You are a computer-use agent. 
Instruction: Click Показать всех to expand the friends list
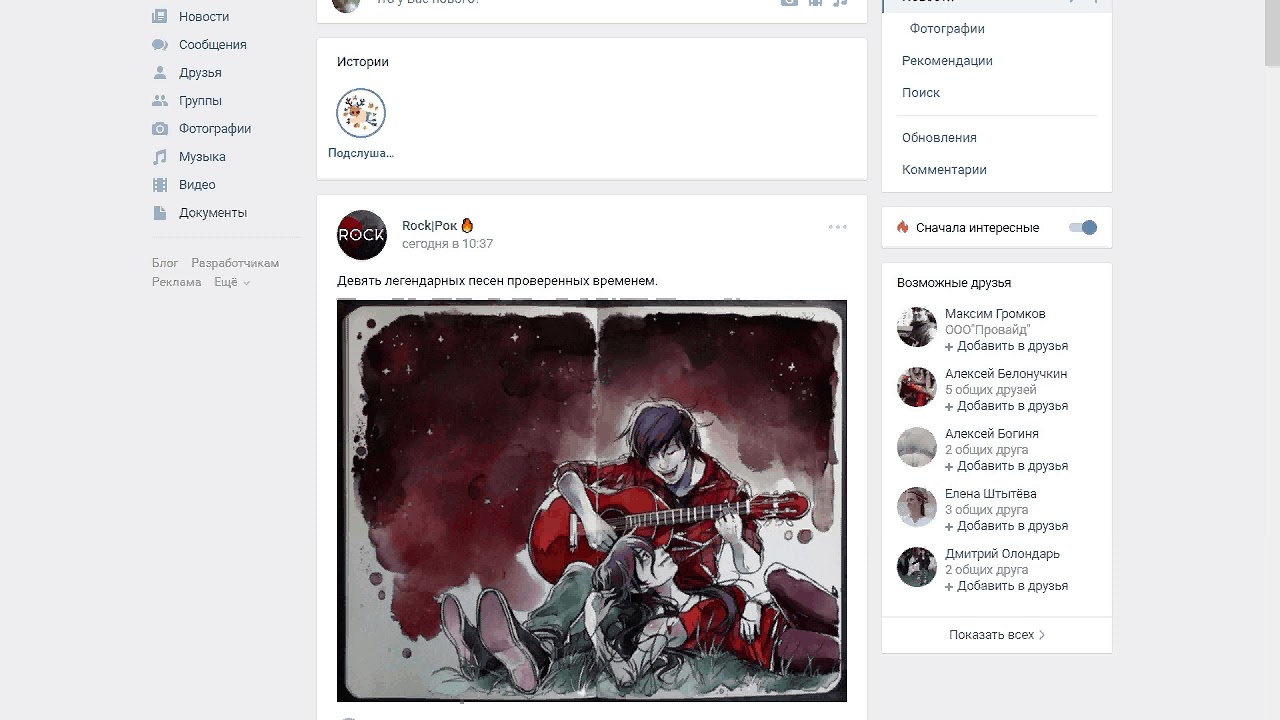997,635
